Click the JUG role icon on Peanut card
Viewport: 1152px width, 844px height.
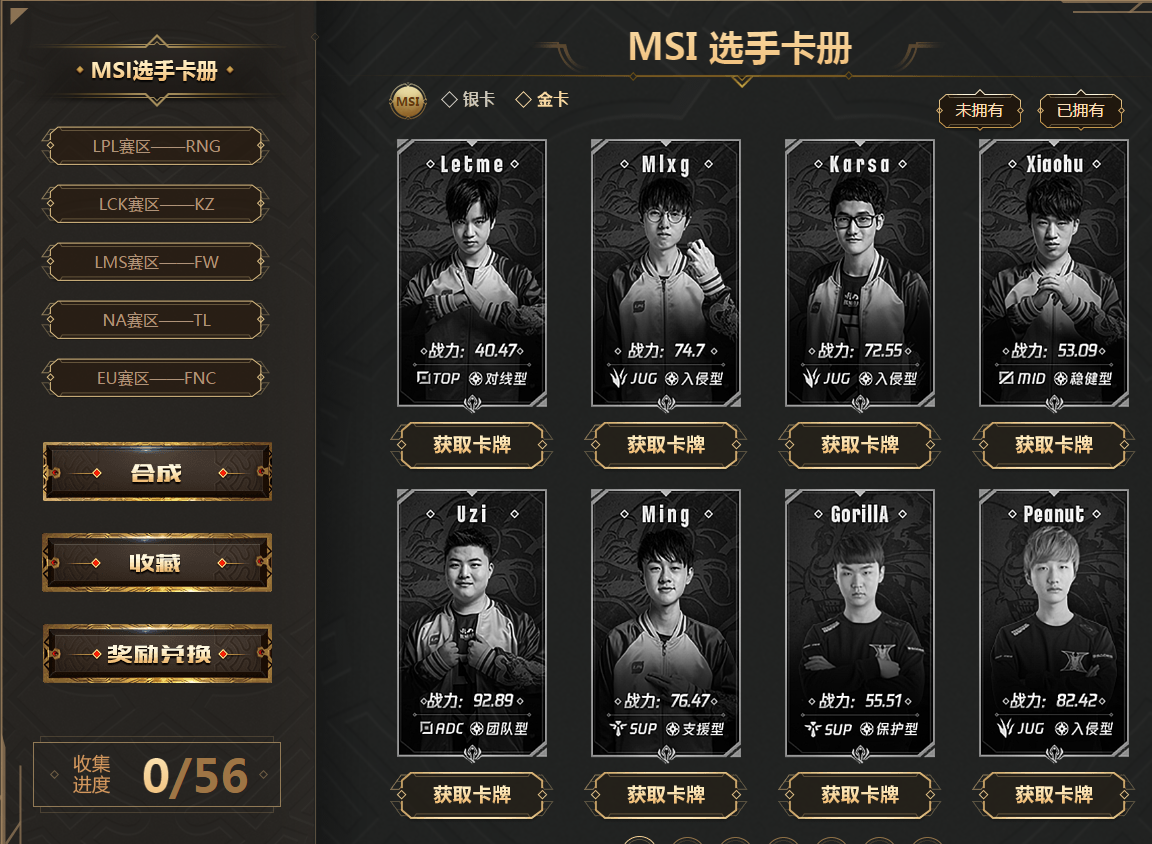click(x=1006, y=728)
